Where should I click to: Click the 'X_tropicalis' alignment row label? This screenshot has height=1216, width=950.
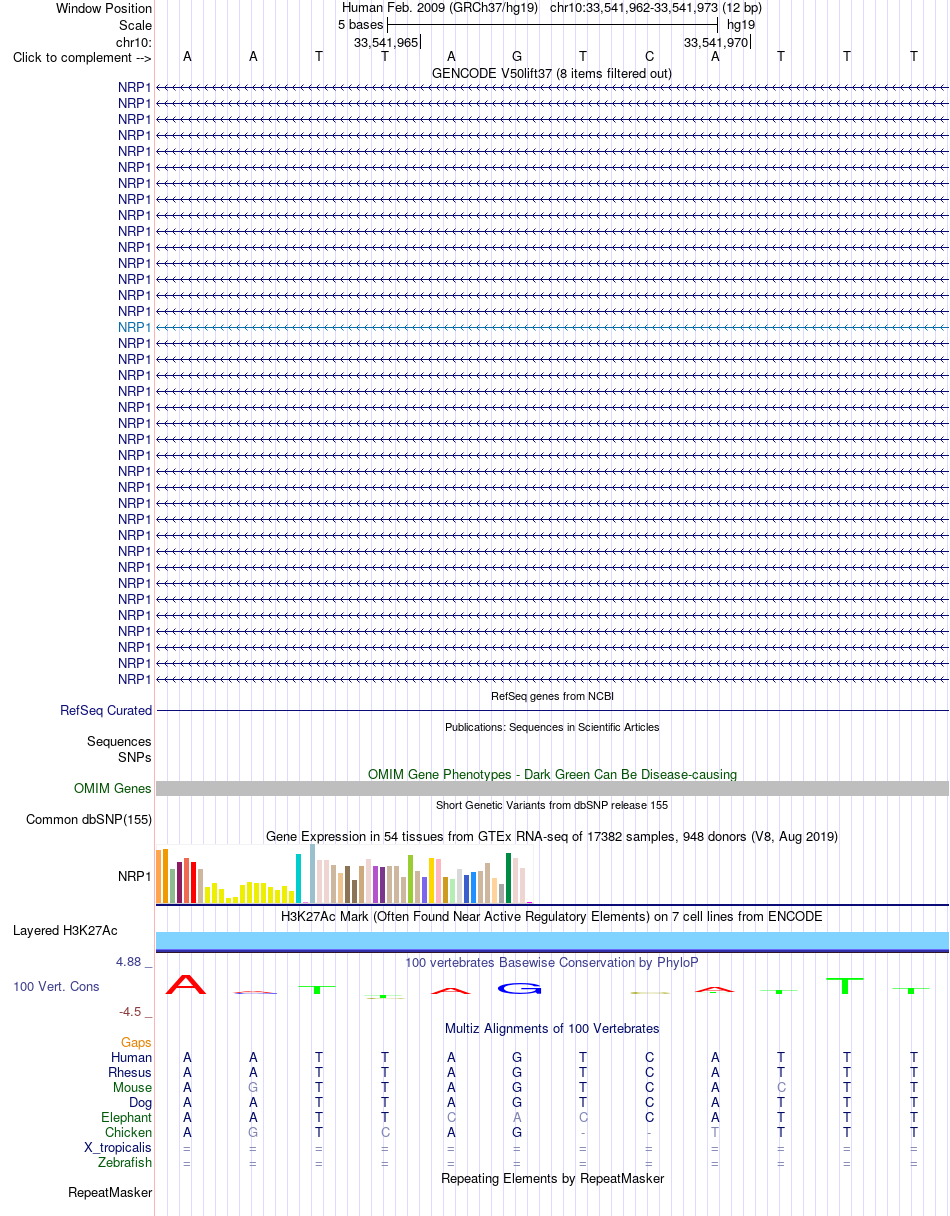point(119,1148)
